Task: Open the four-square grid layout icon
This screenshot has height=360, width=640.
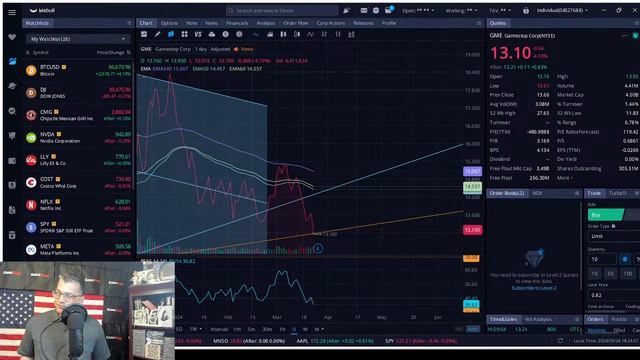Action: [184, 35]
